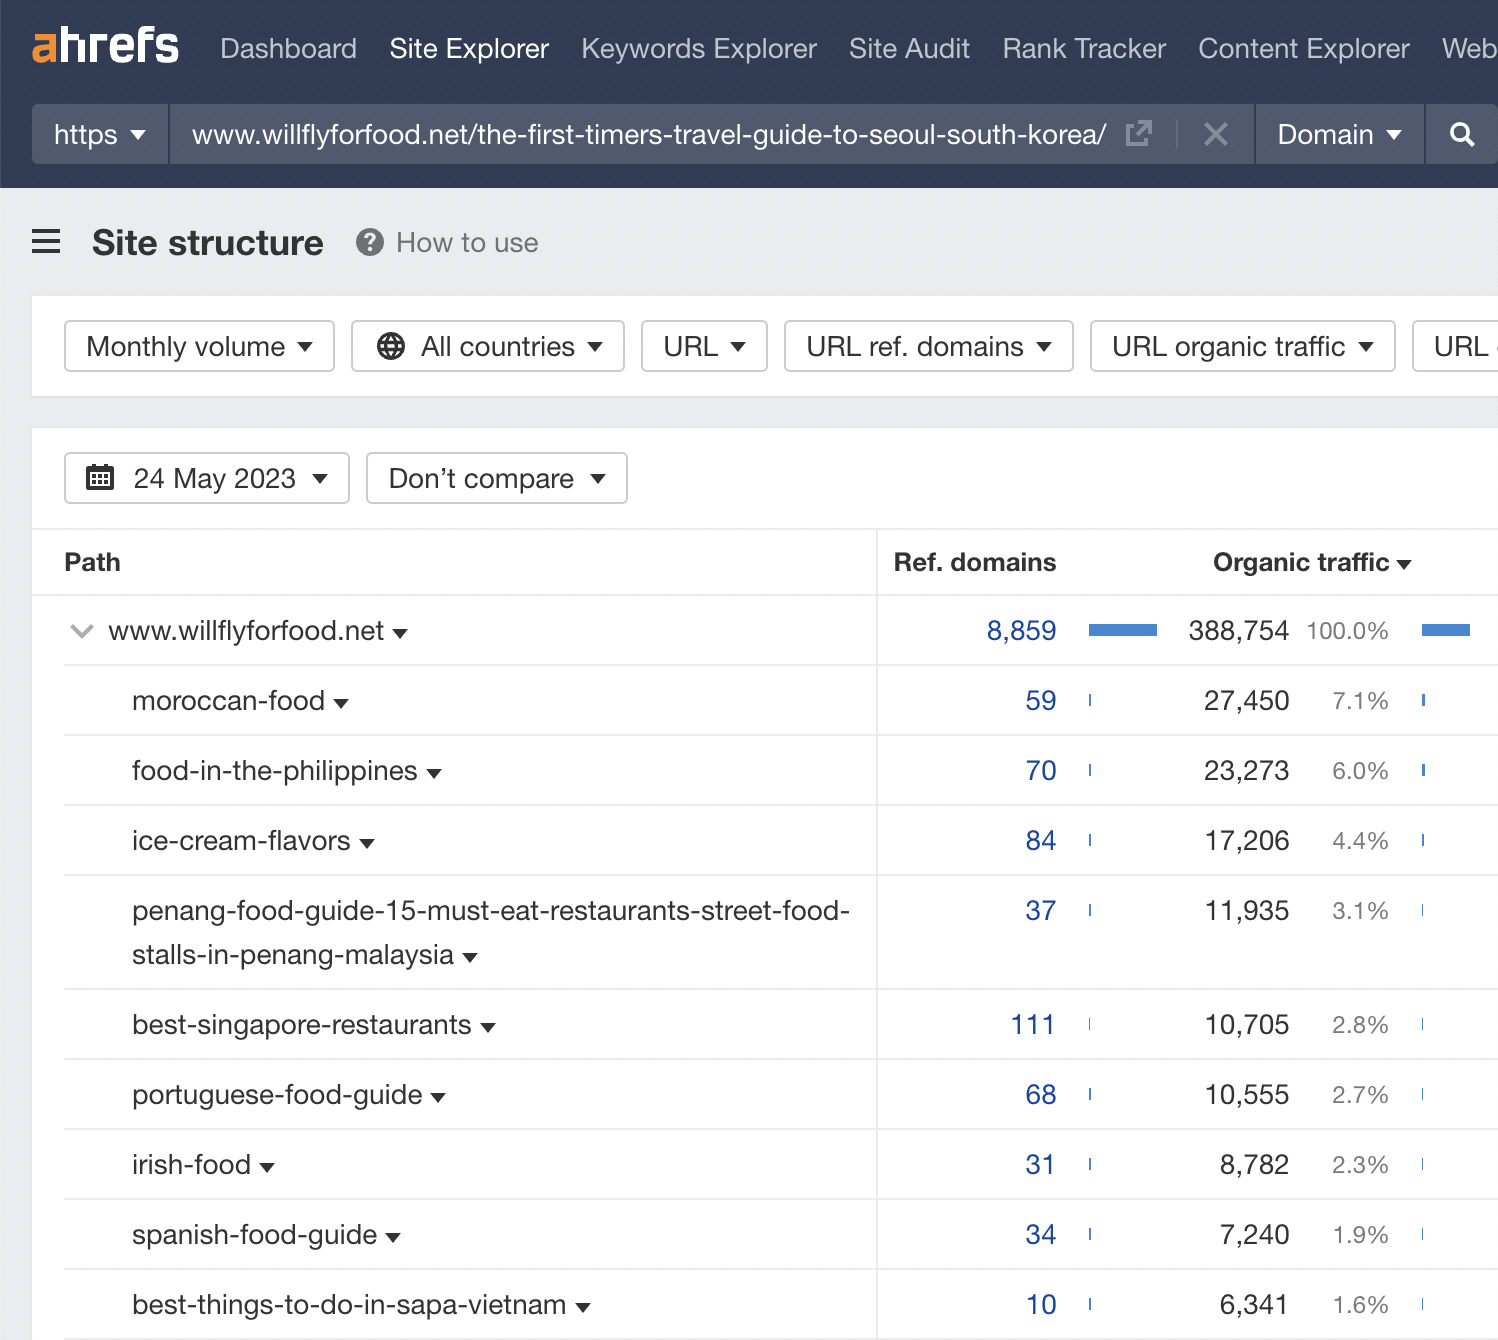
Task: Clear the URL using the X icon
Action: pyautogui.click(x=1216, y=134)
